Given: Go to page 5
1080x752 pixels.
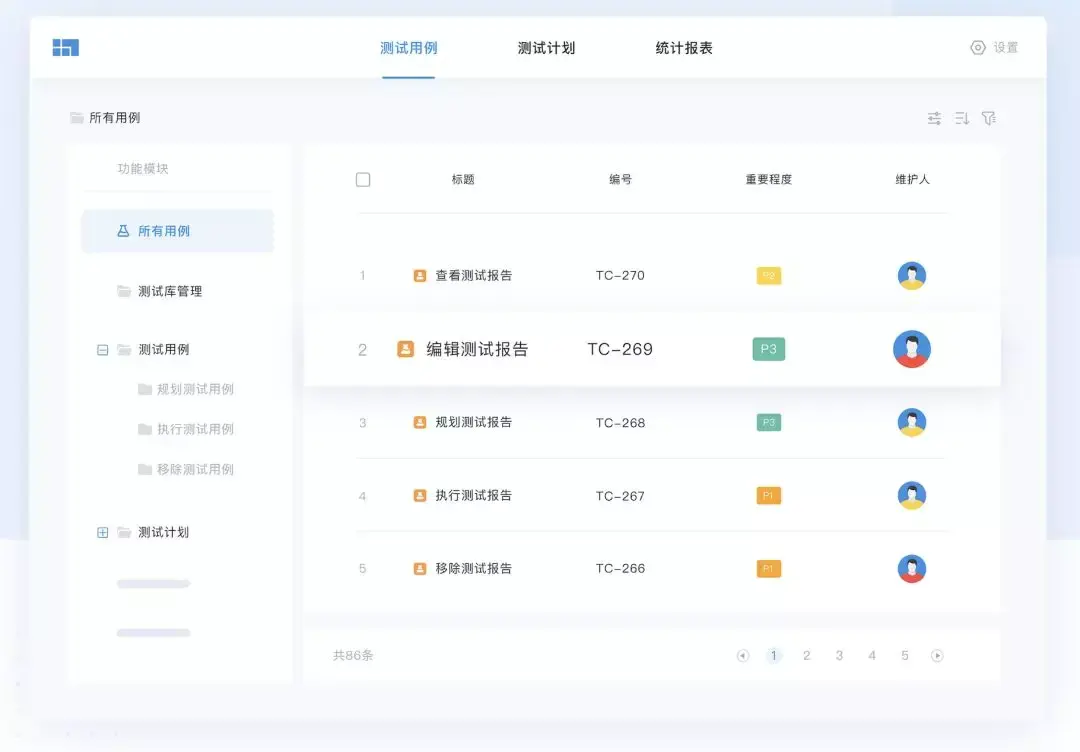Looking at the screenshot, I should point(904,656).
